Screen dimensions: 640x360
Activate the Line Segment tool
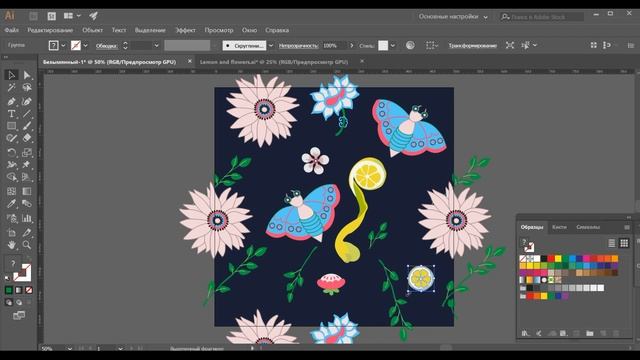click(x=27, y=114)
